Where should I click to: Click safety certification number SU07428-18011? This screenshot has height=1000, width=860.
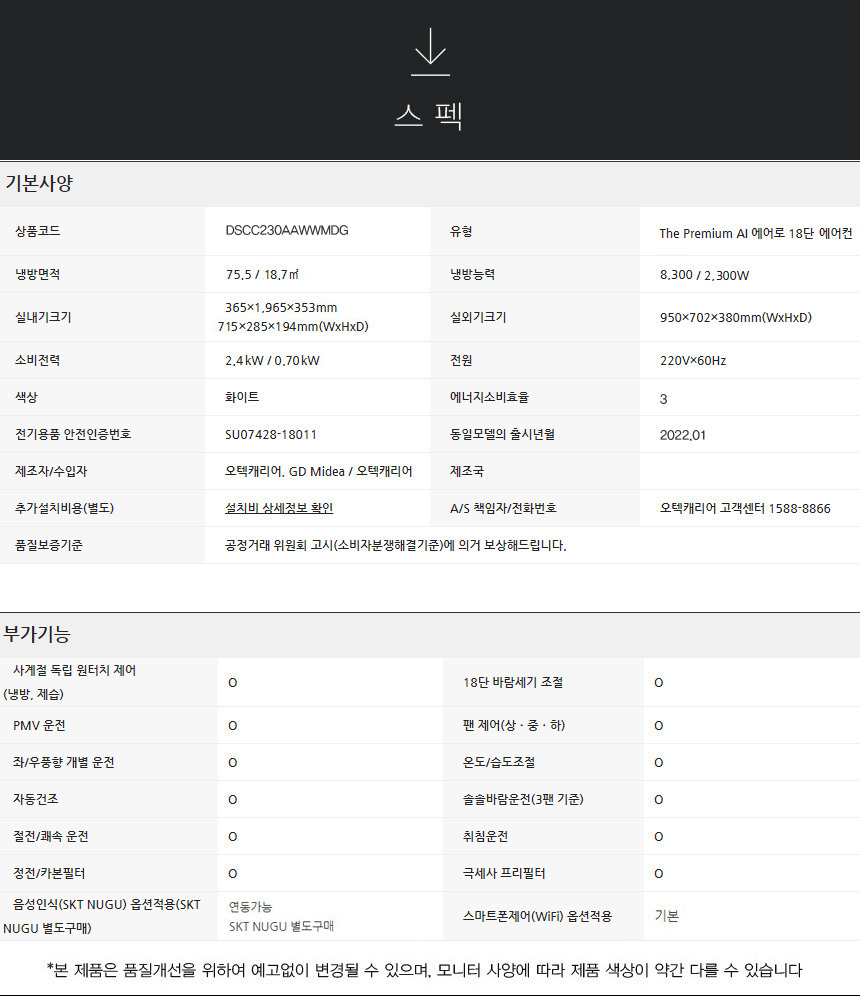point(271,434)
